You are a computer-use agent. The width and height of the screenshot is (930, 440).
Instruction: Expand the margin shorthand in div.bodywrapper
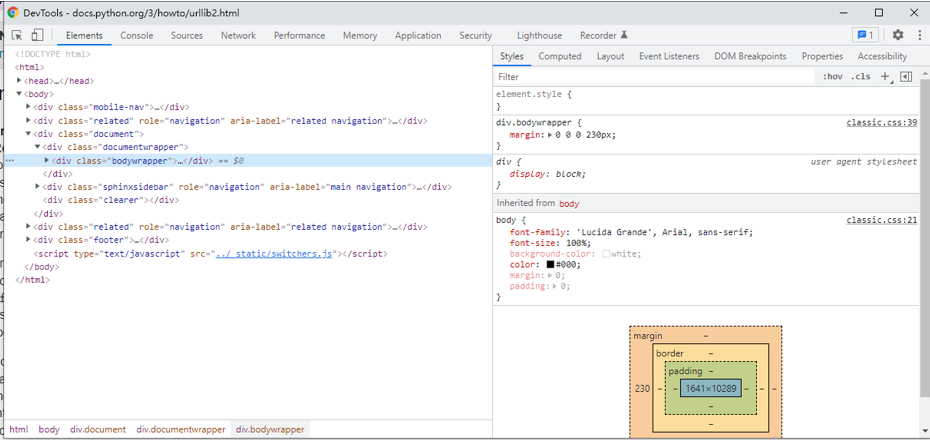point(549,134)
